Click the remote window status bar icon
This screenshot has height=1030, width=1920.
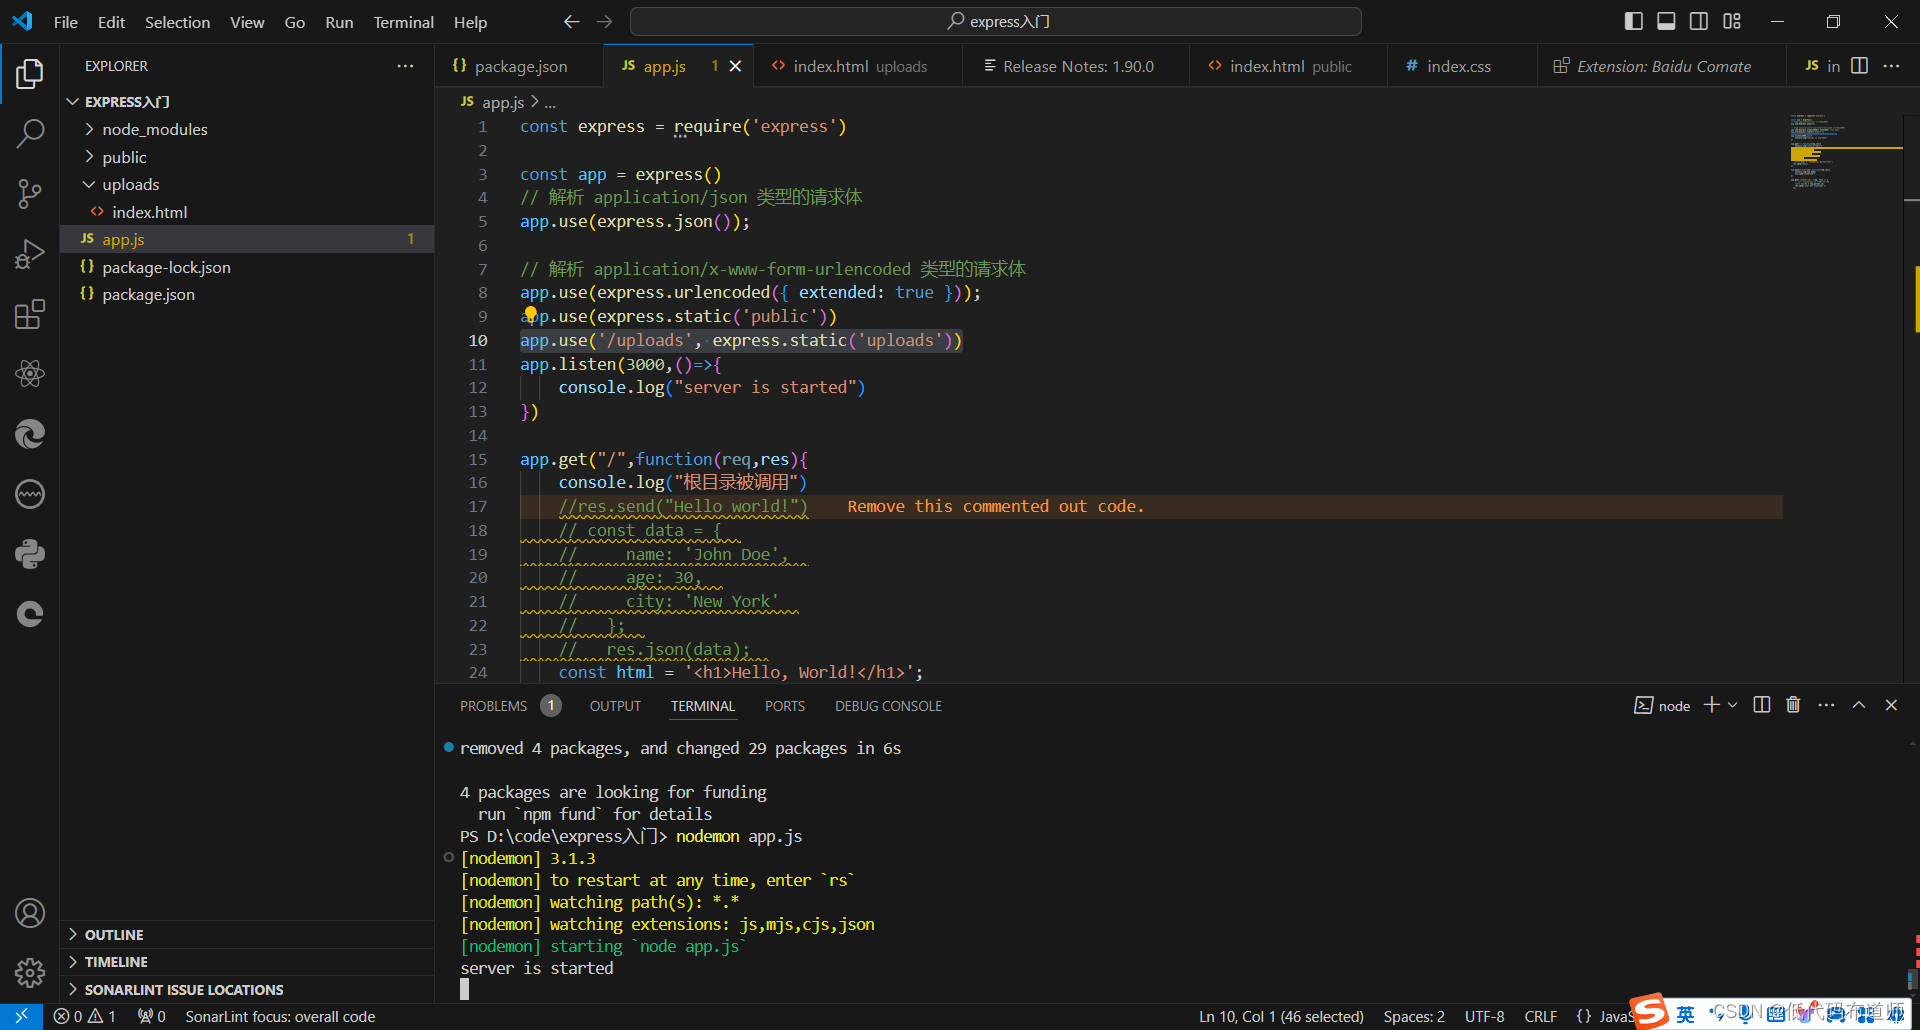tap(21, 1016)
